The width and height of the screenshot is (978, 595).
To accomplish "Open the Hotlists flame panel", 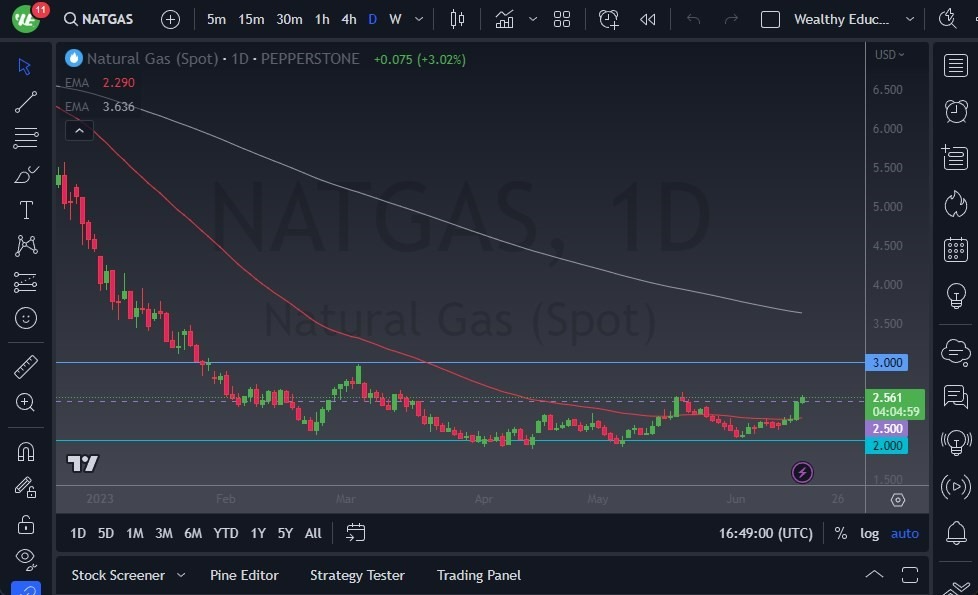I will 956,204.
